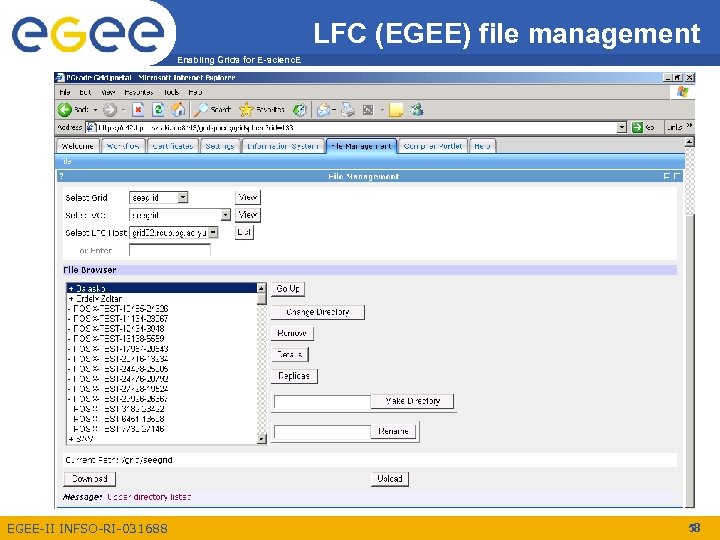Image resolution: width=720 pixels, height=540 pixels.
Task: Click file list scrollbar down arrow
Action: (x=261, y=439)
